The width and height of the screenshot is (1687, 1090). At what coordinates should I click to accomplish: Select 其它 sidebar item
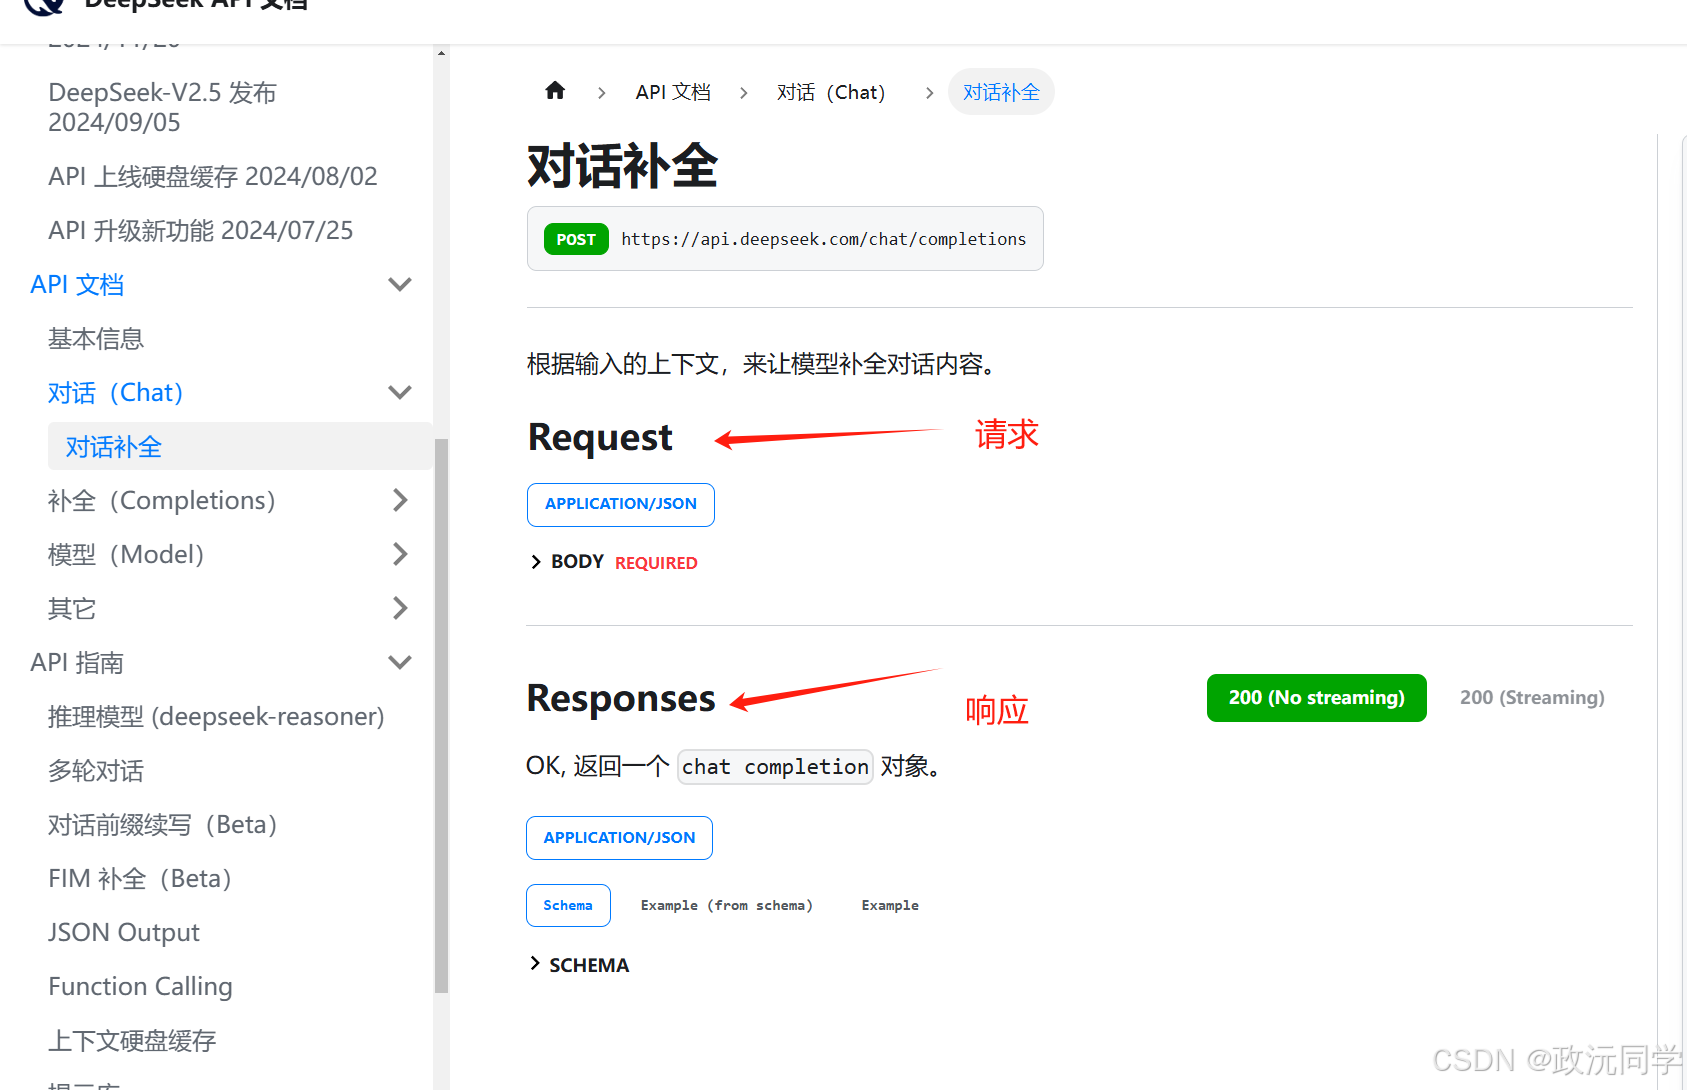pyautogui.click(x=72, y=608)
